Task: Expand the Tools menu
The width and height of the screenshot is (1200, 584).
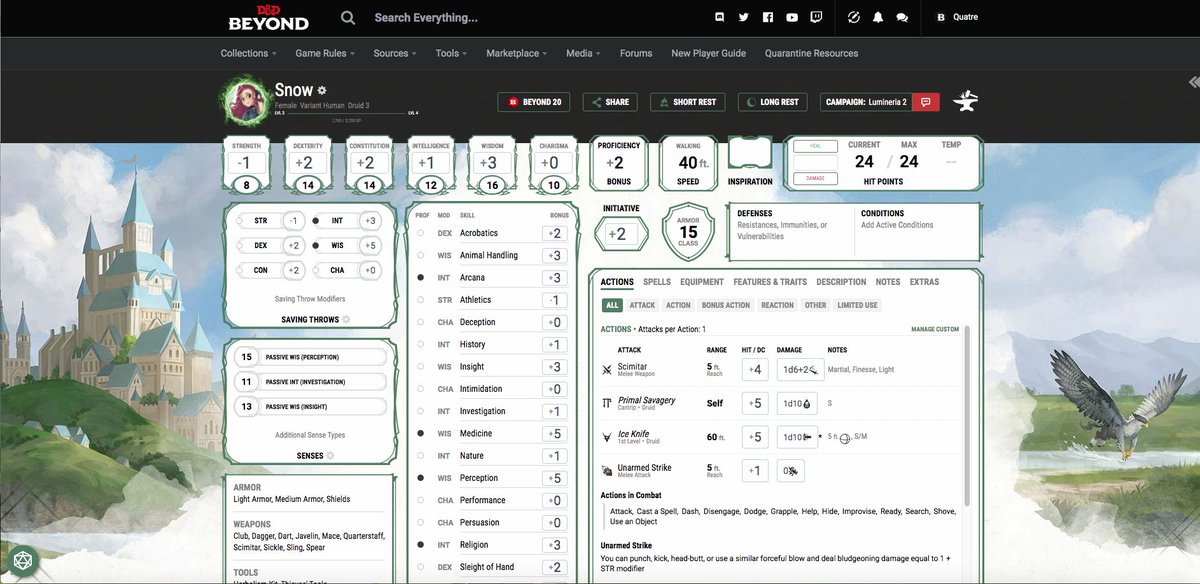Action: coord(451,53)
